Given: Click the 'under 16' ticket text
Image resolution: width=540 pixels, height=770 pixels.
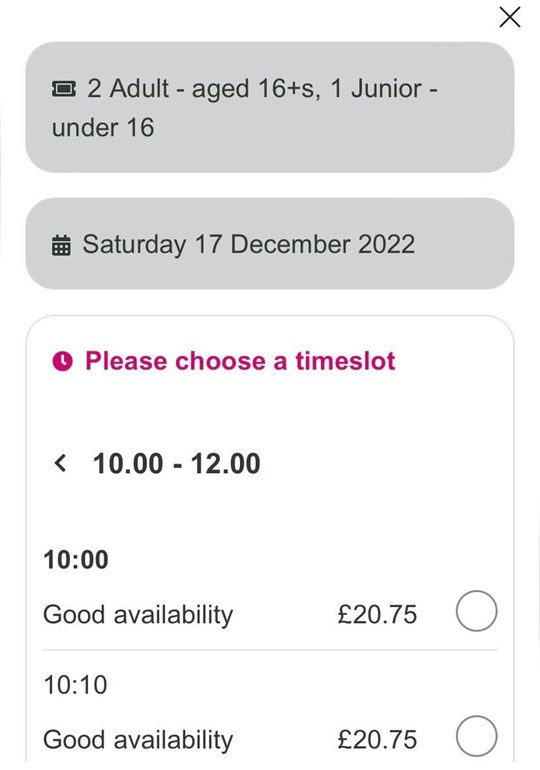Looking at the screenshot, I should [103, 128].
